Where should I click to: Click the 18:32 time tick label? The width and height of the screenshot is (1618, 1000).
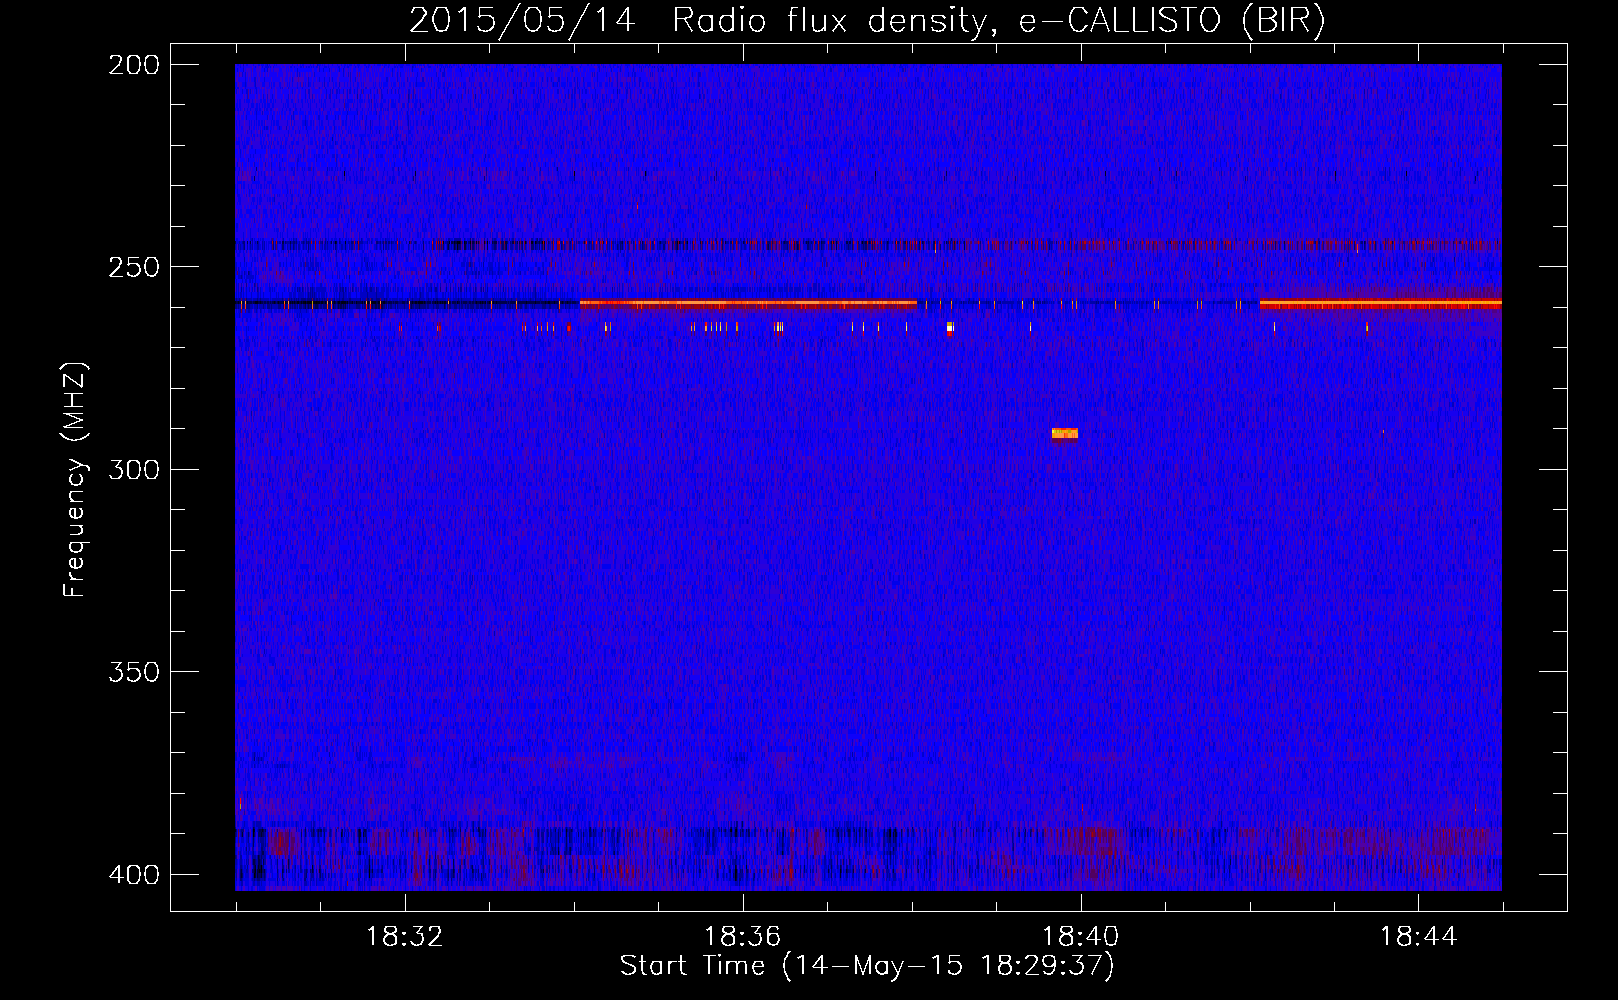click(x=405, y=937)
